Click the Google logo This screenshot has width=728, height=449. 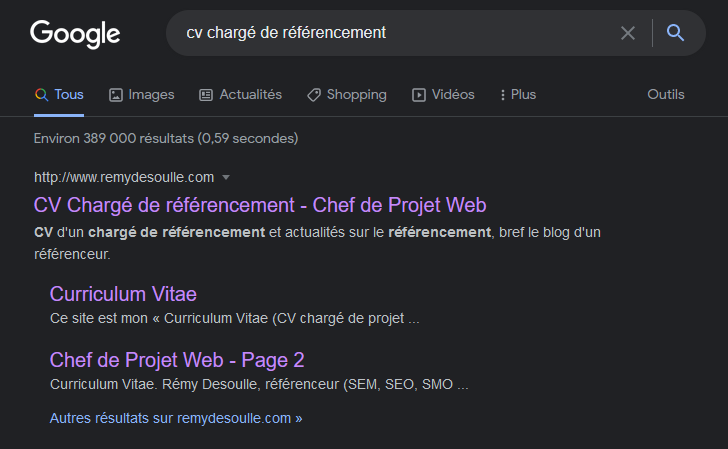pos(75,34)
